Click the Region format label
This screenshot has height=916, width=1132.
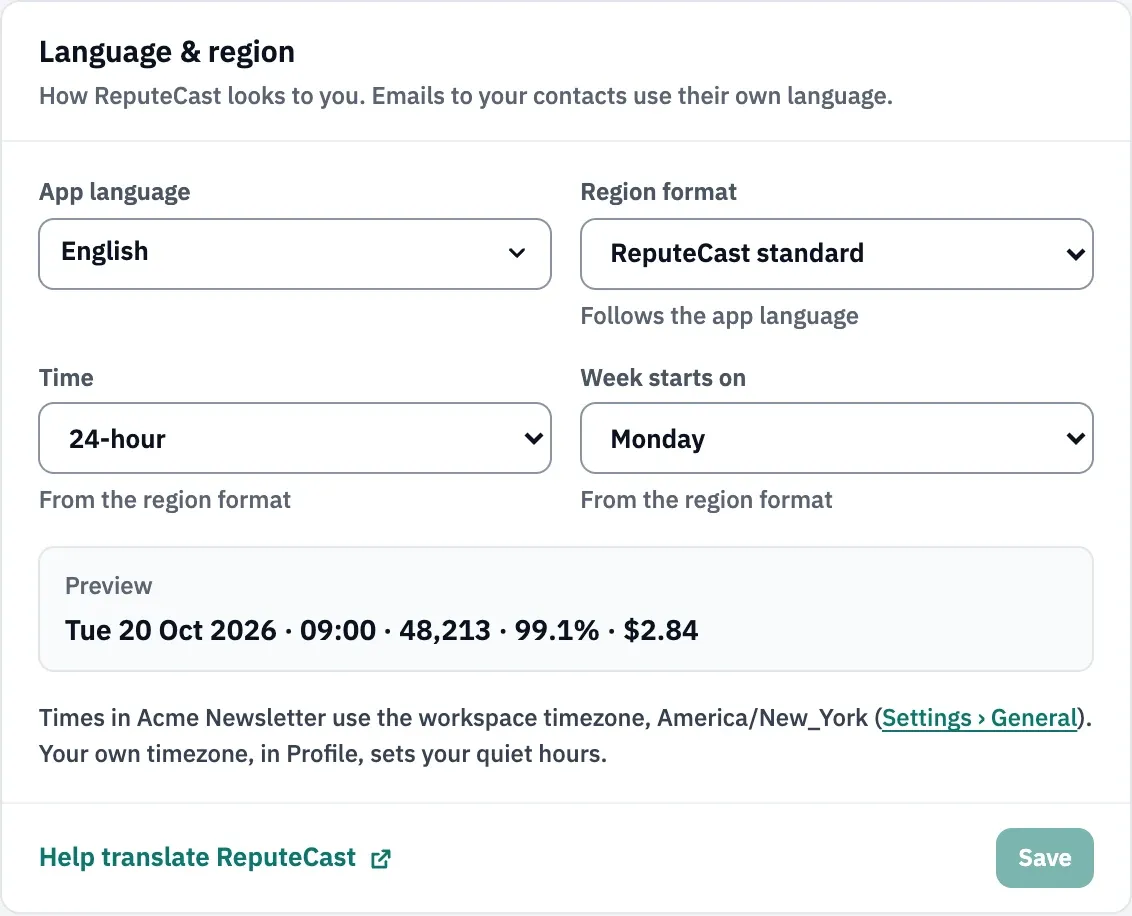658,192
